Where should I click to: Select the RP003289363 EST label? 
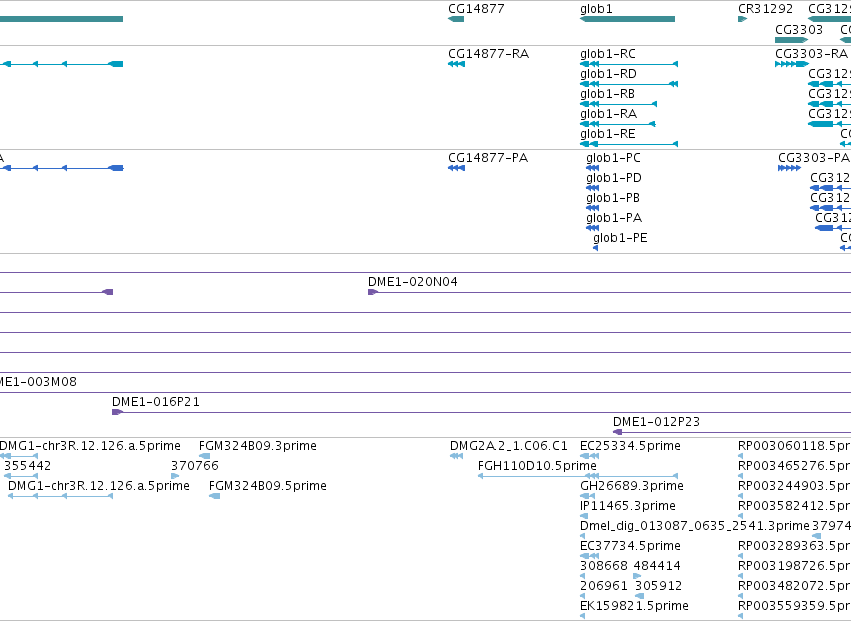click(x=795, y=546)
